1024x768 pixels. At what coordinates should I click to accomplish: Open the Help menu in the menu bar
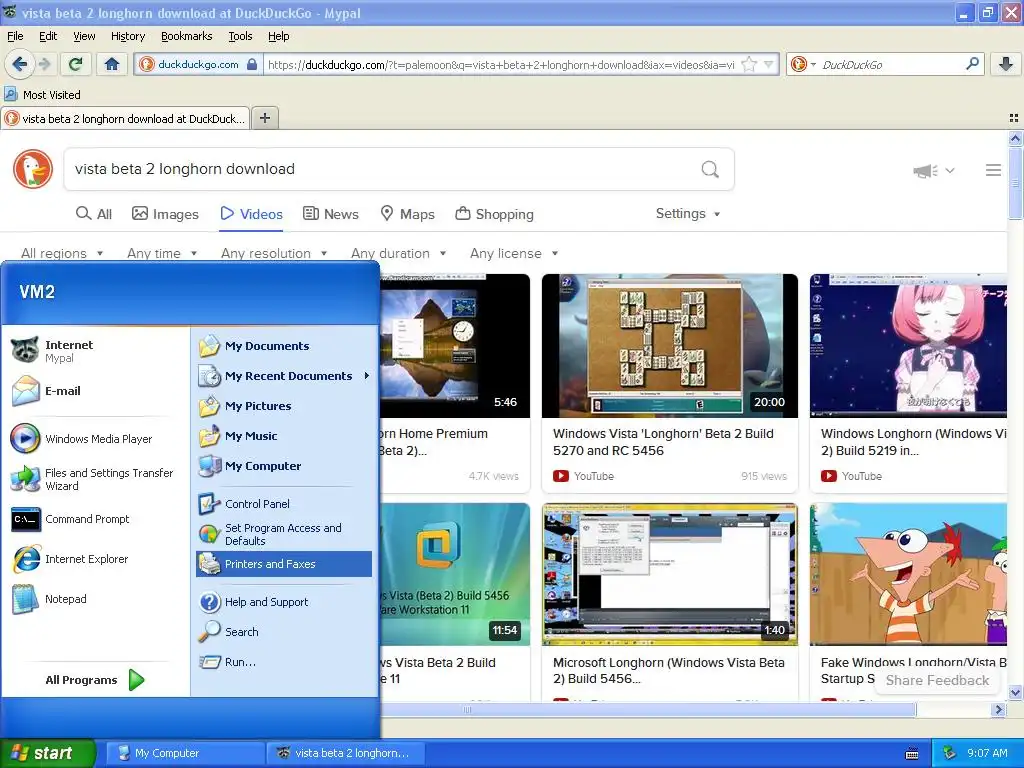278,36
